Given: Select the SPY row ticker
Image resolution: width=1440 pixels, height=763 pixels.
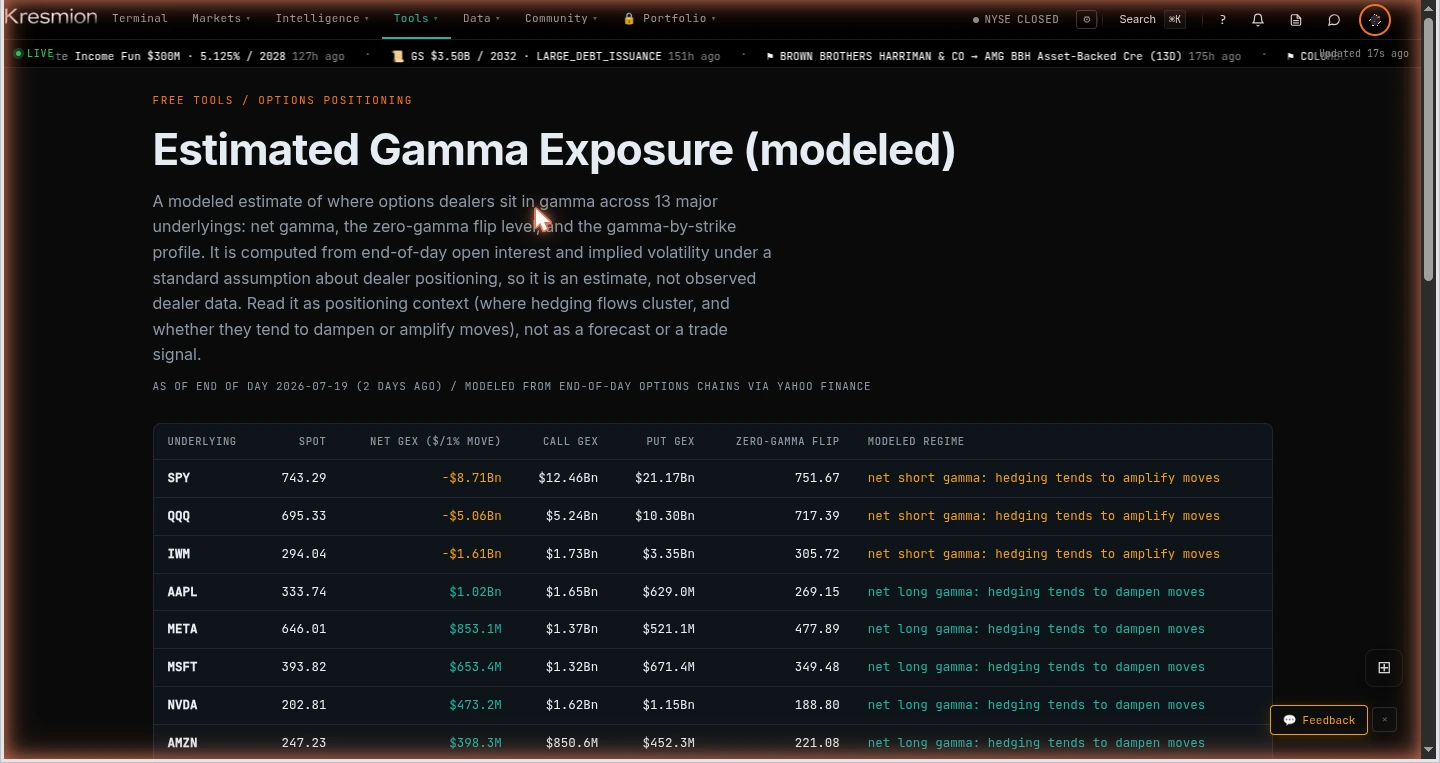Looking at the screenshot, I should (x=179, y=478).
